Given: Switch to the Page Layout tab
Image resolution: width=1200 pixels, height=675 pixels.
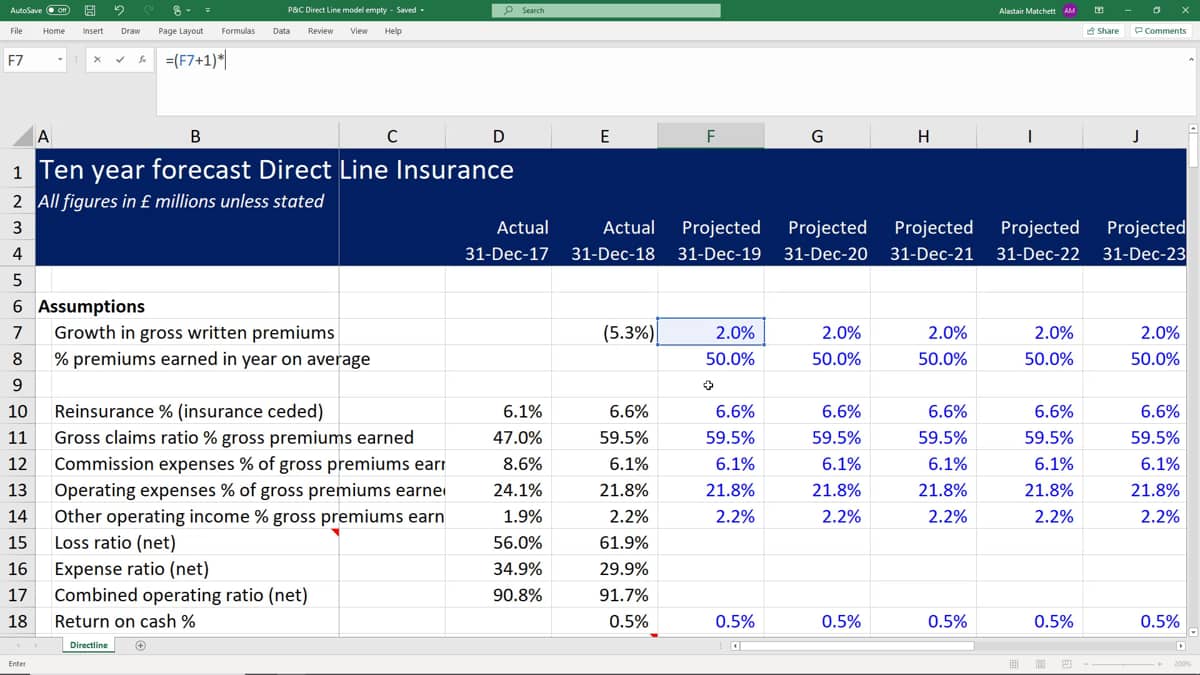Looking at the screenshot, I should 181,31.
